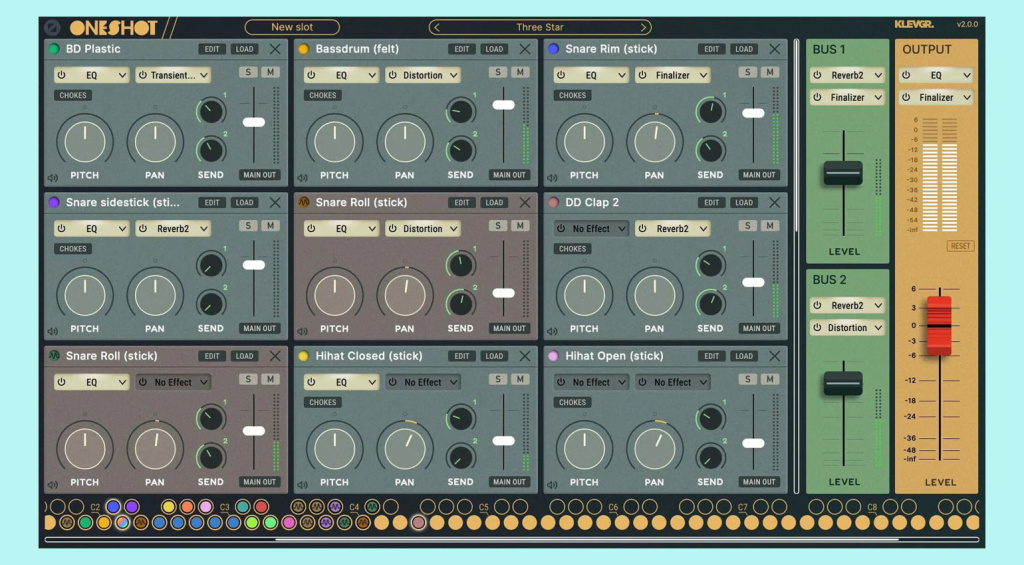Go to previous preset with left arrow

click(437, 28)
